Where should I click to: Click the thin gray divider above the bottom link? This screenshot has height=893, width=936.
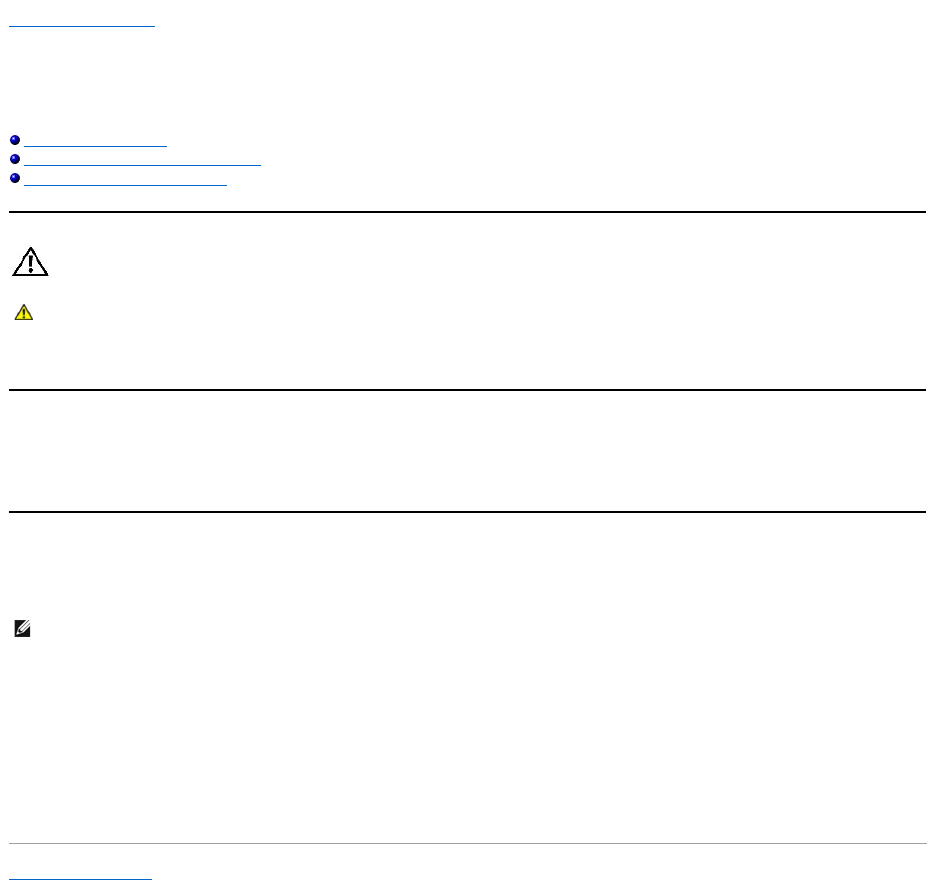pyautogui.click(x=468, y=844)
